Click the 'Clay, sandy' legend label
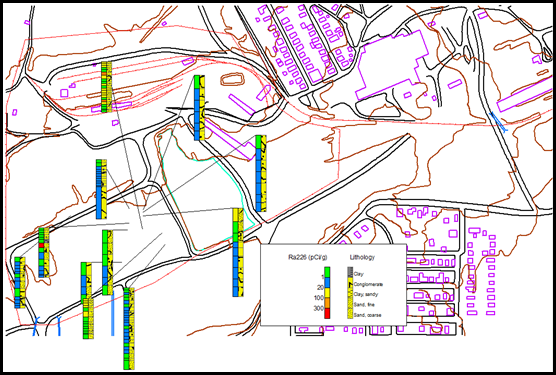 (x=366, y=294)
